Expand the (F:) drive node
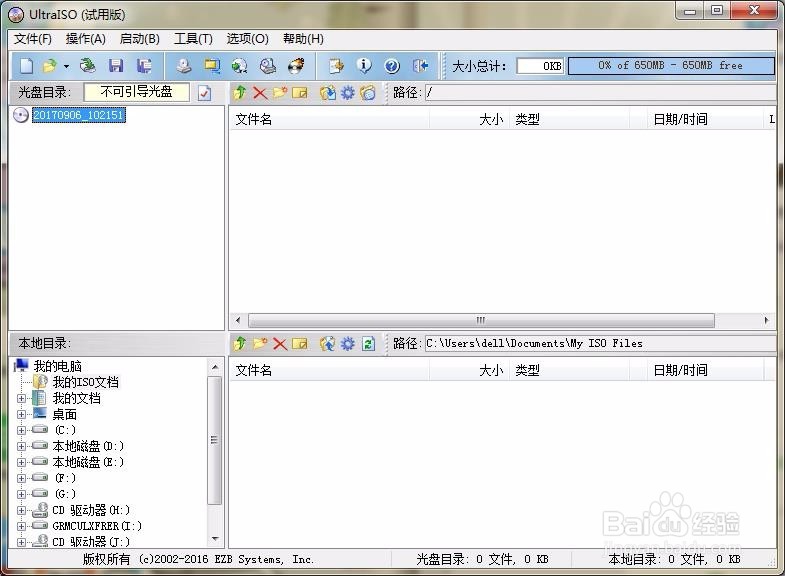 (22, 478)
